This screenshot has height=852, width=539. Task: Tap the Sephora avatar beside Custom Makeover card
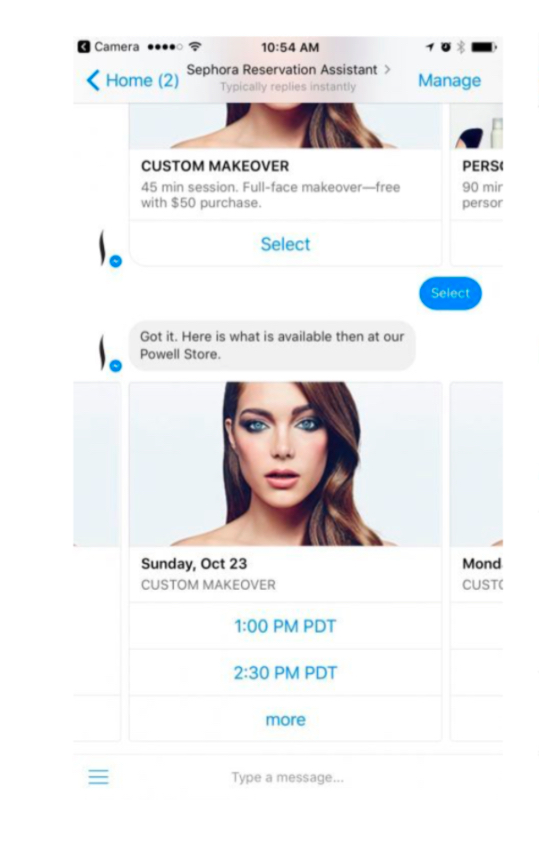pyautogui.click(x=109, y=249)
